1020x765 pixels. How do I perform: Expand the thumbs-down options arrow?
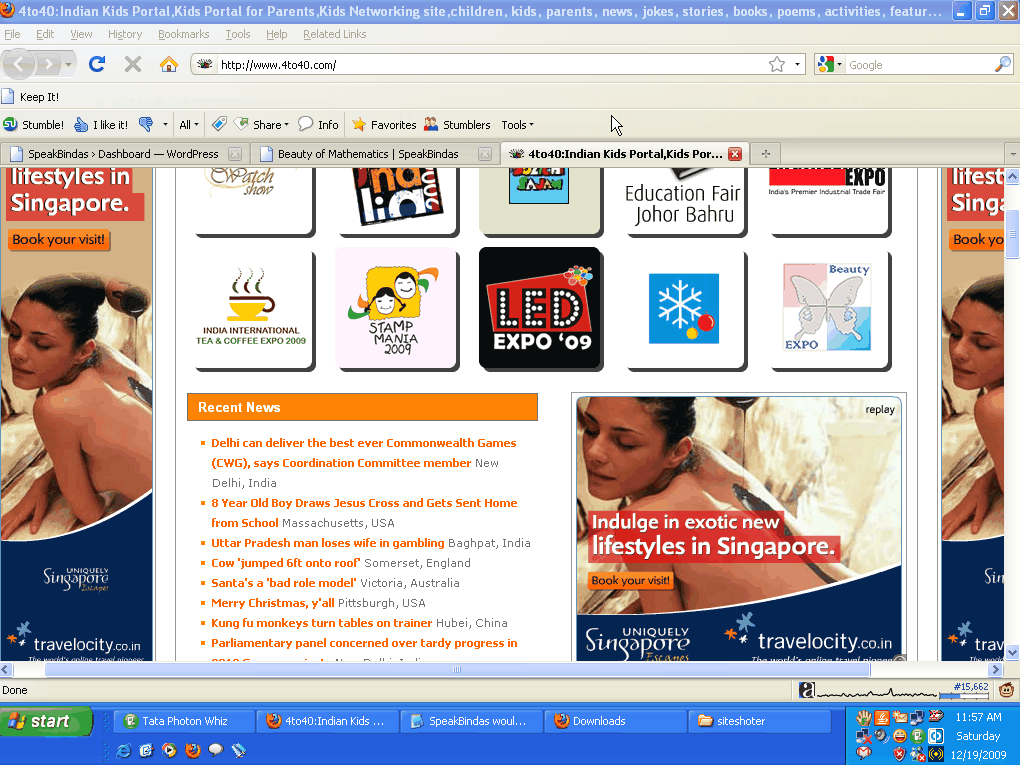click(165, 124)
